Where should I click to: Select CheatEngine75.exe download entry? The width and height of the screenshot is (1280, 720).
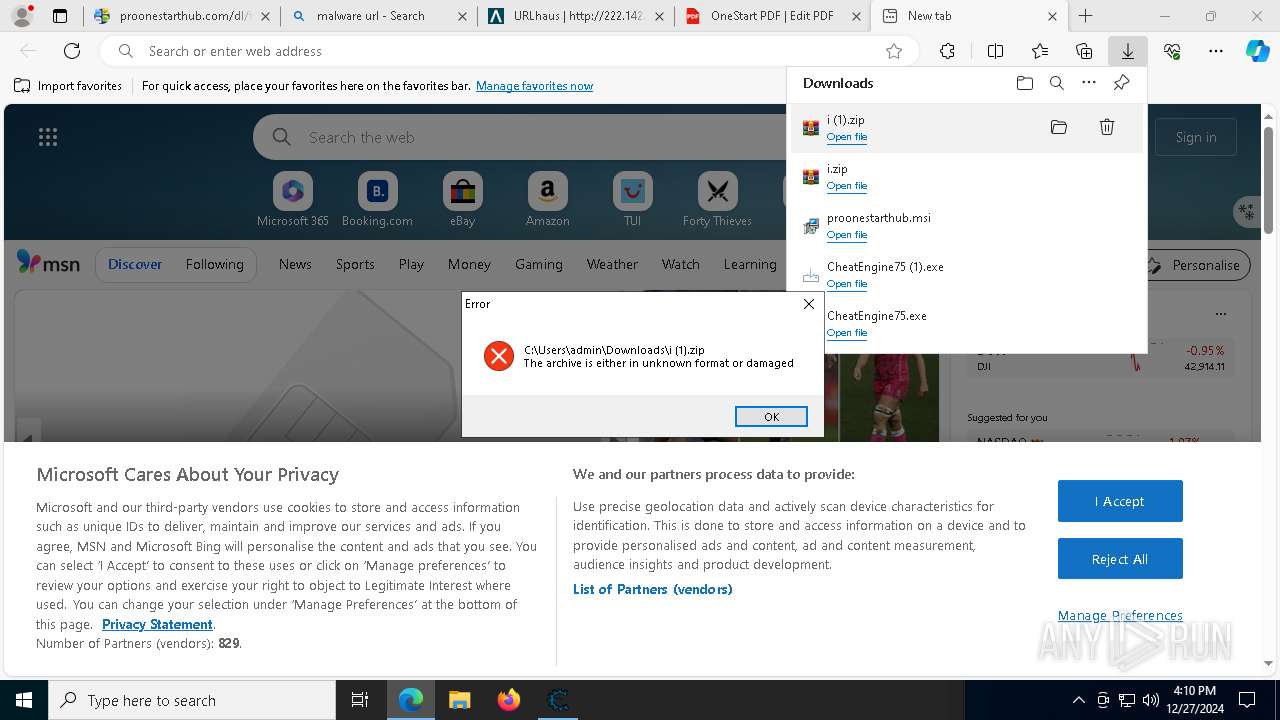(967, 323)
